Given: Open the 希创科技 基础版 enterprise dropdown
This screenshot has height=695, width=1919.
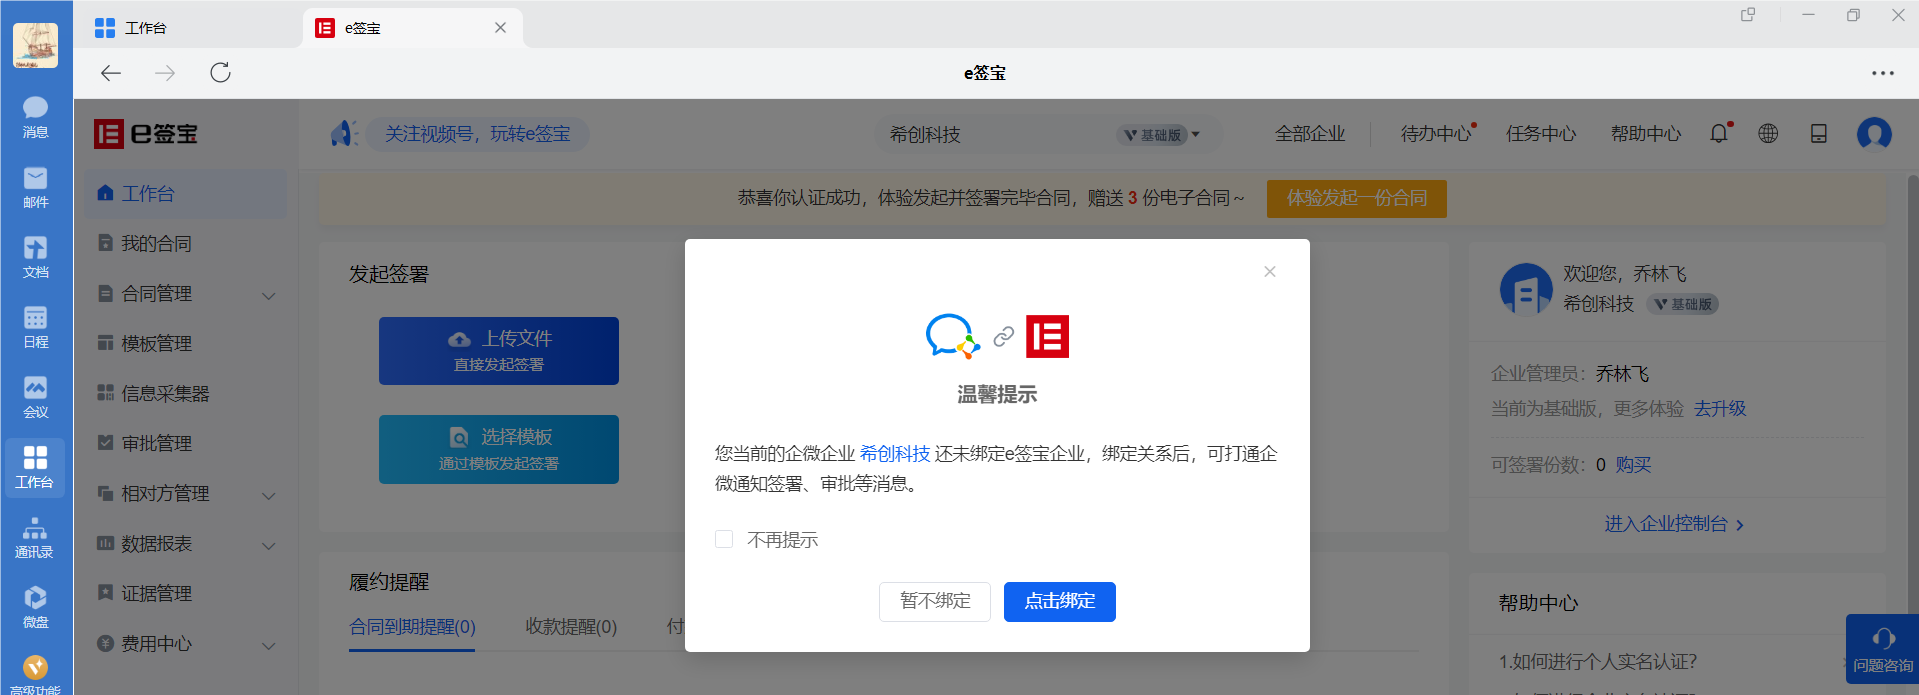Looking at the screenshot, I should click(x=1047, y=135).
